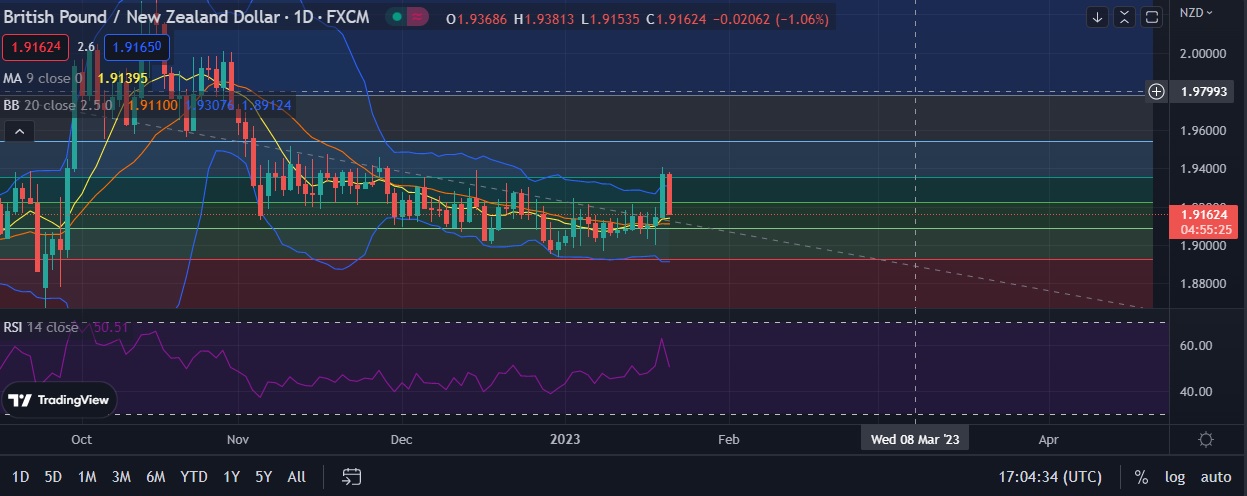This screenshot has width=1247, height=496.
Task: Toggle the green market status dot
Action: (x=398, y=18)
